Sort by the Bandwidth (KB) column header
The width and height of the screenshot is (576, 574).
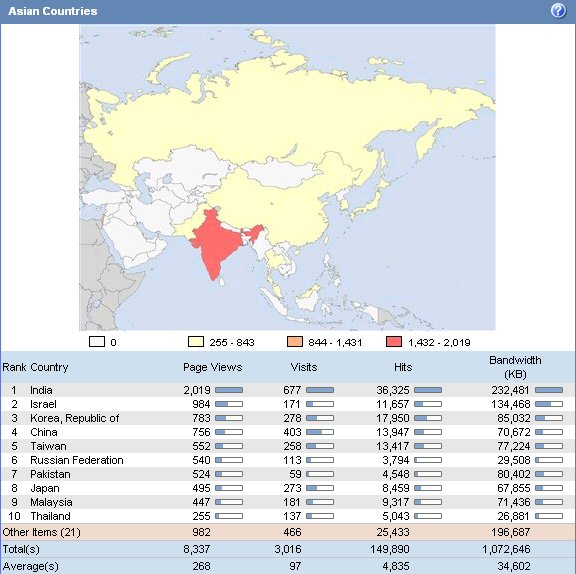515,367
